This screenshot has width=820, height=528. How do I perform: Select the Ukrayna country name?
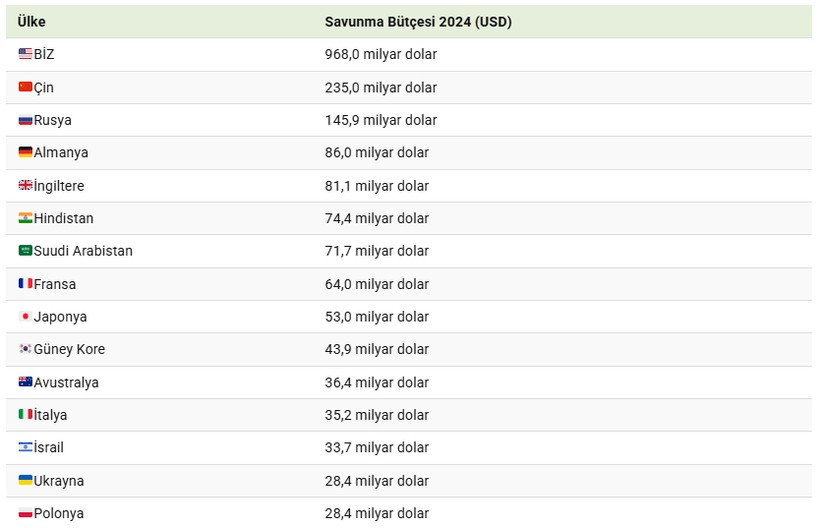click(x=59, y=481)
